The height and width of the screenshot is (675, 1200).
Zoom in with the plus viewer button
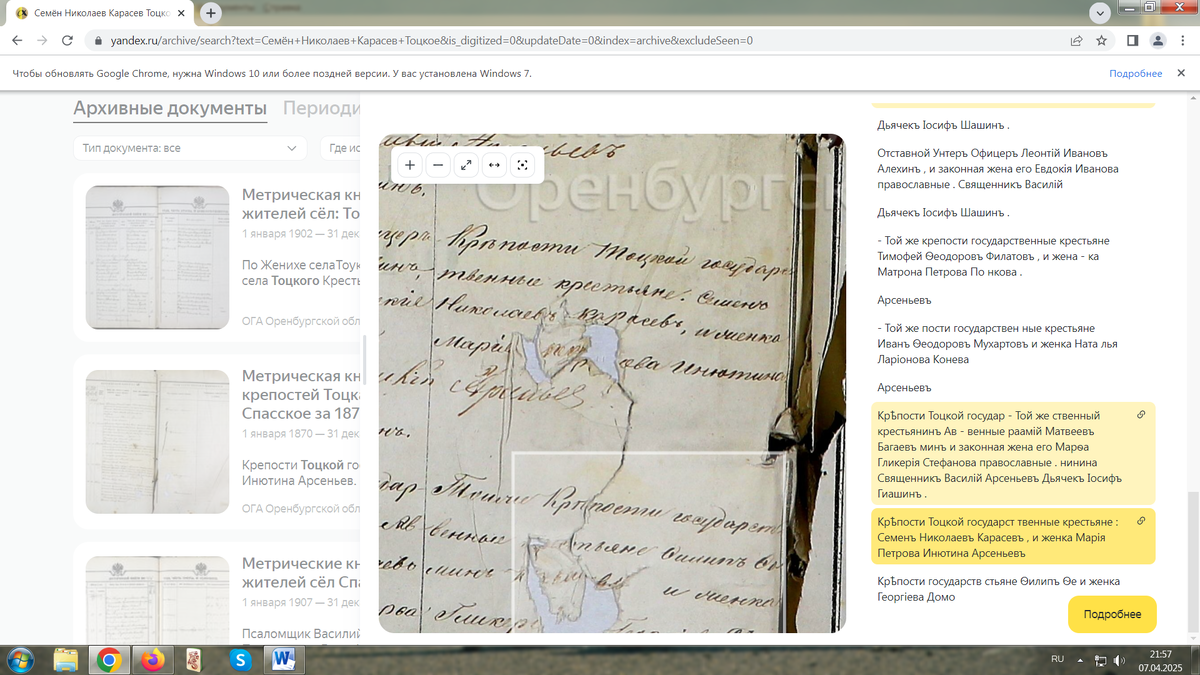(410, 166)
